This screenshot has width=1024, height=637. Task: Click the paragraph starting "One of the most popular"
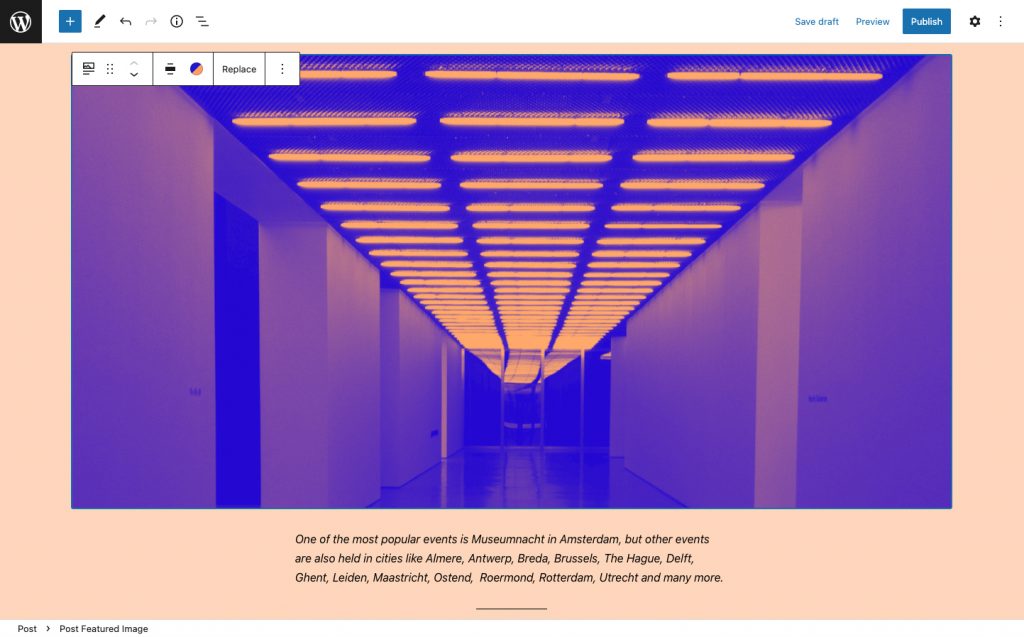[509, 559]
